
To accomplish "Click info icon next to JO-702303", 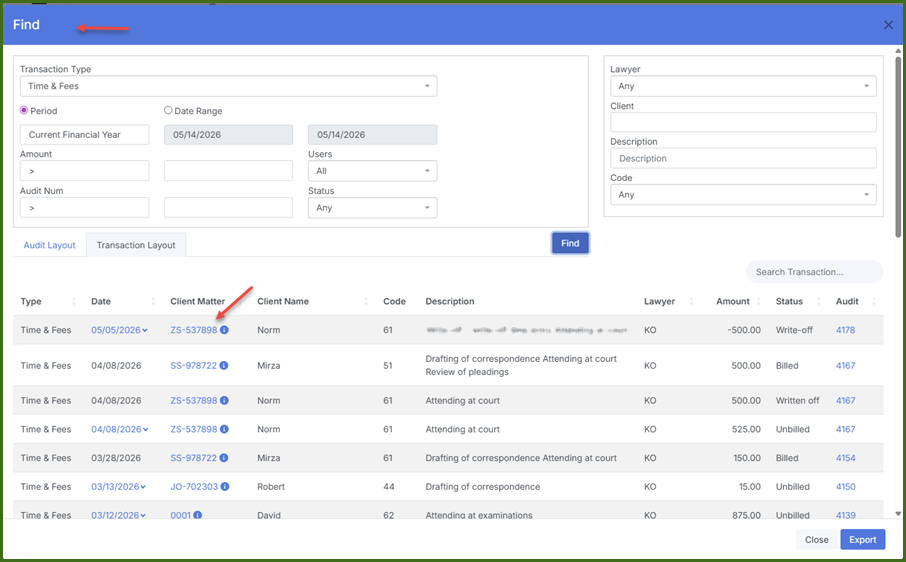I will pos(225,486).
